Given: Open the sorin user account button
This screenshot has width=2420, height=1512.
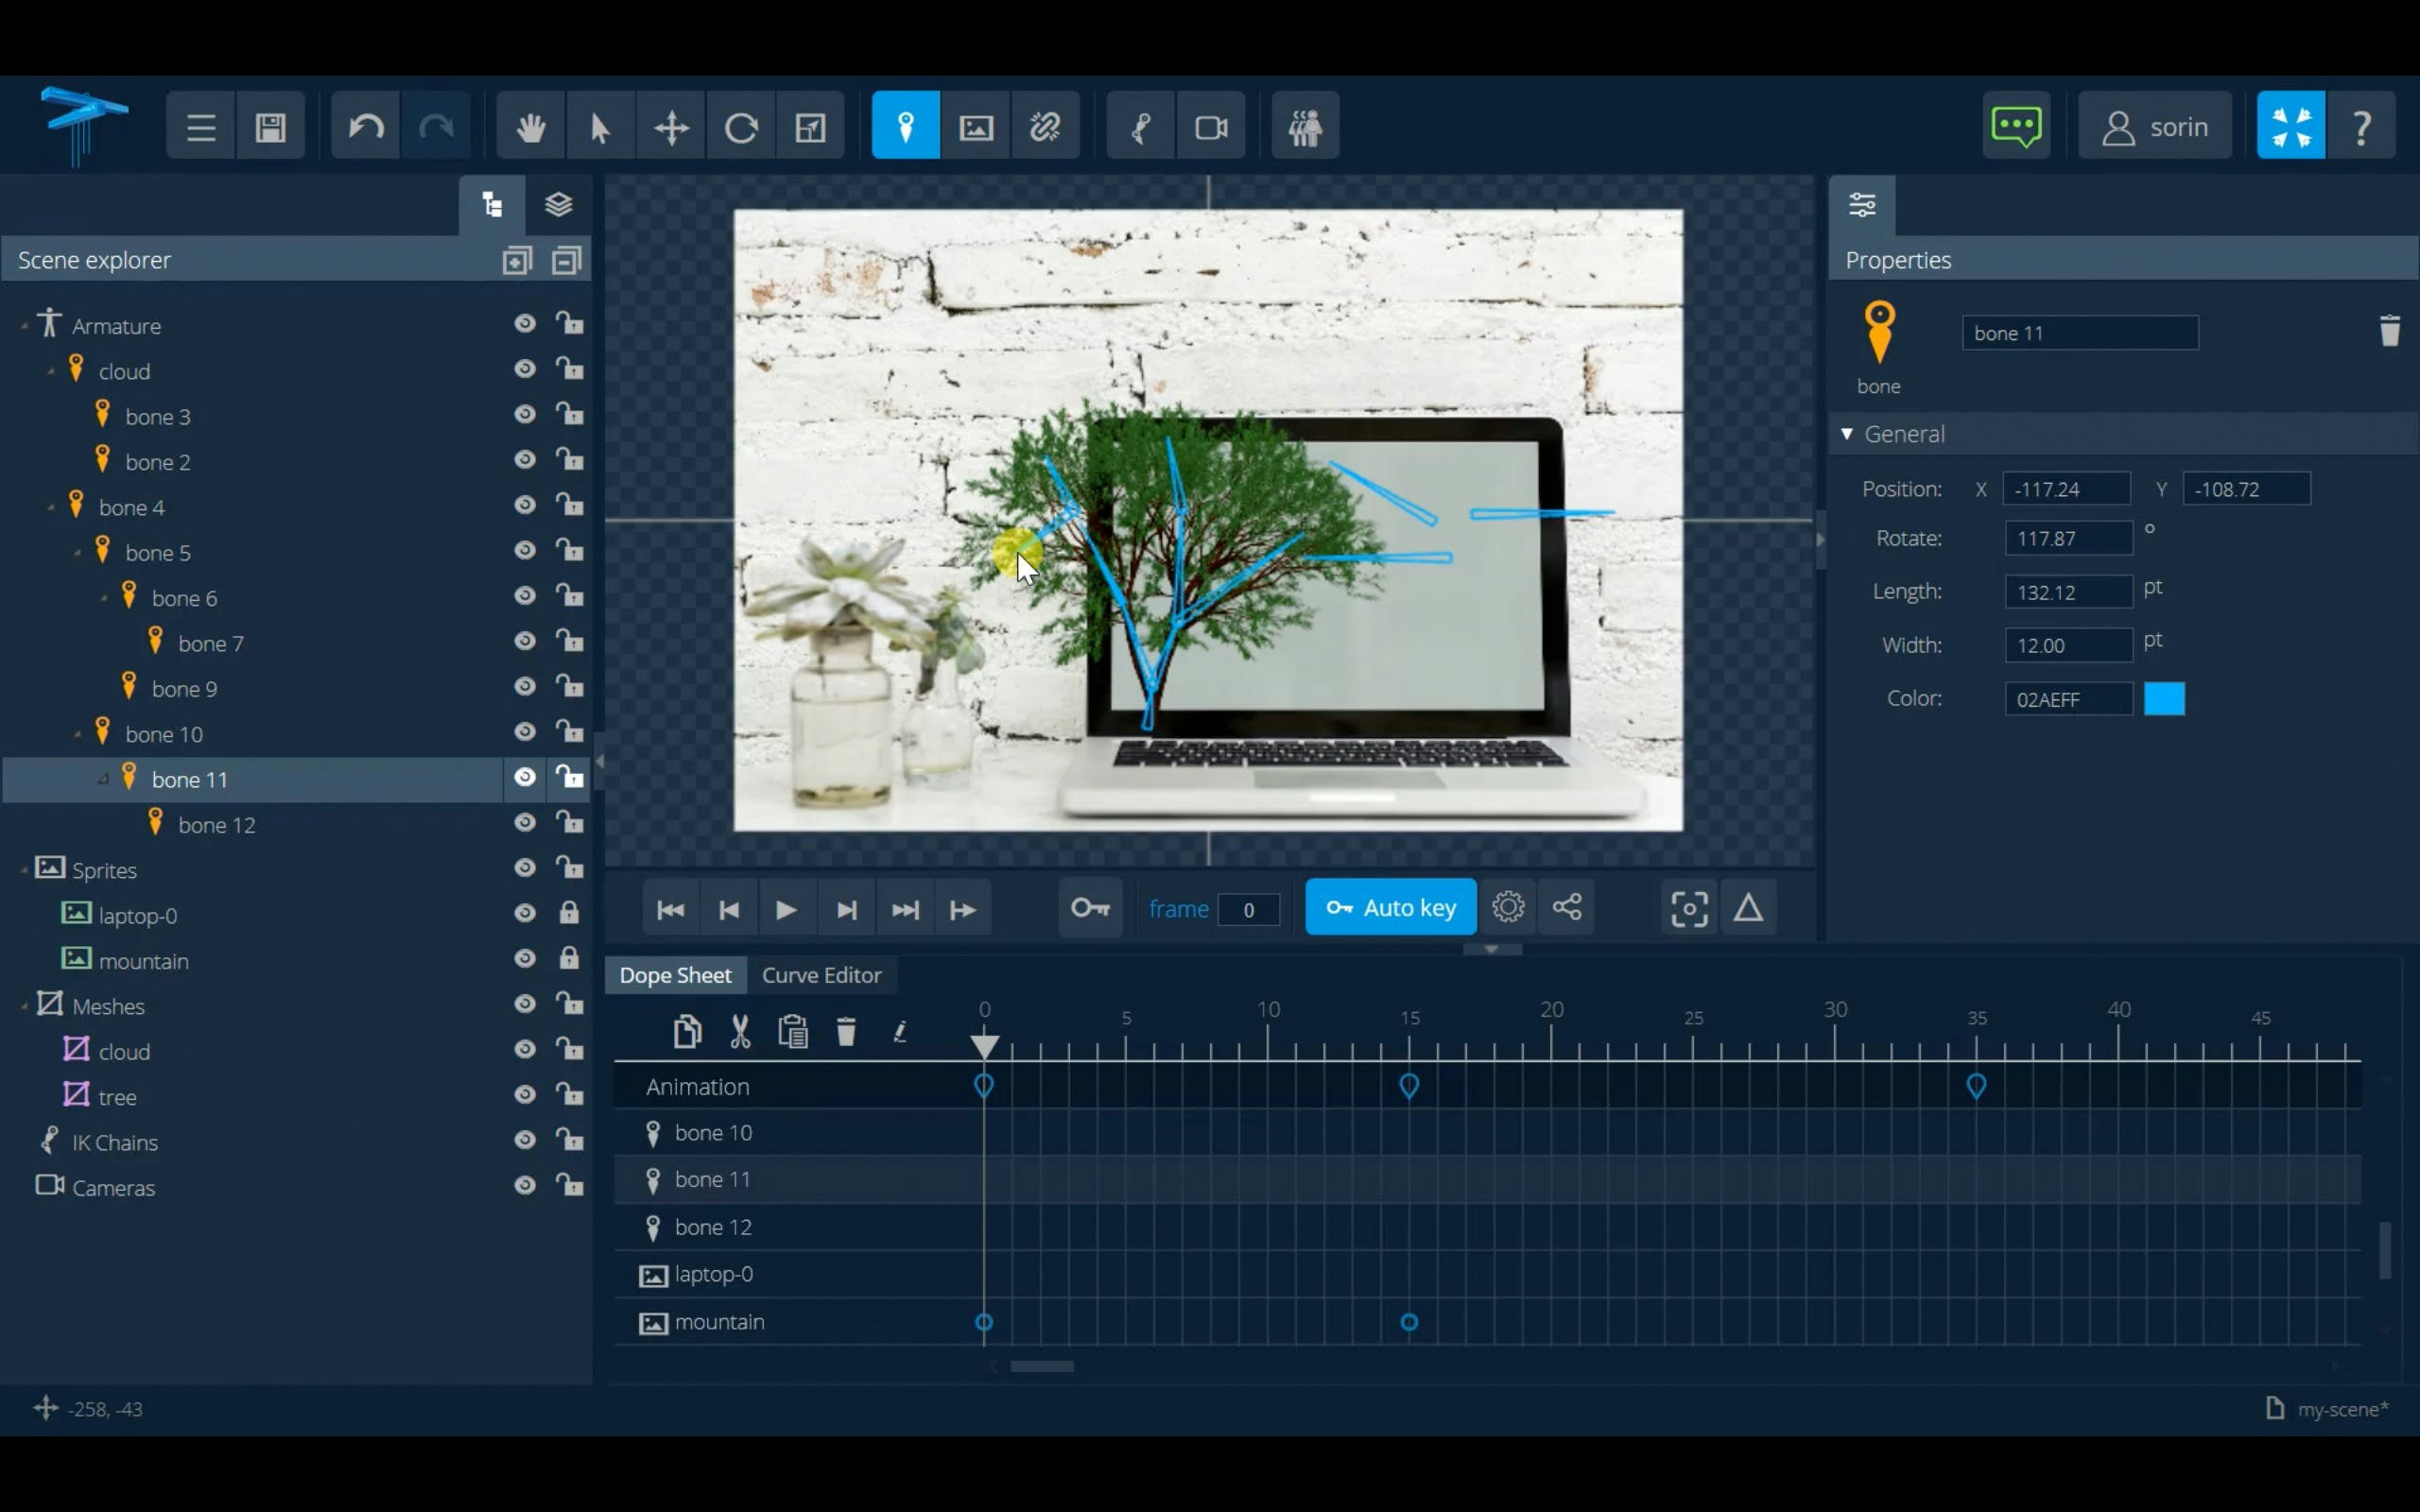Looking at the screenshot, I should [2154, 127].
